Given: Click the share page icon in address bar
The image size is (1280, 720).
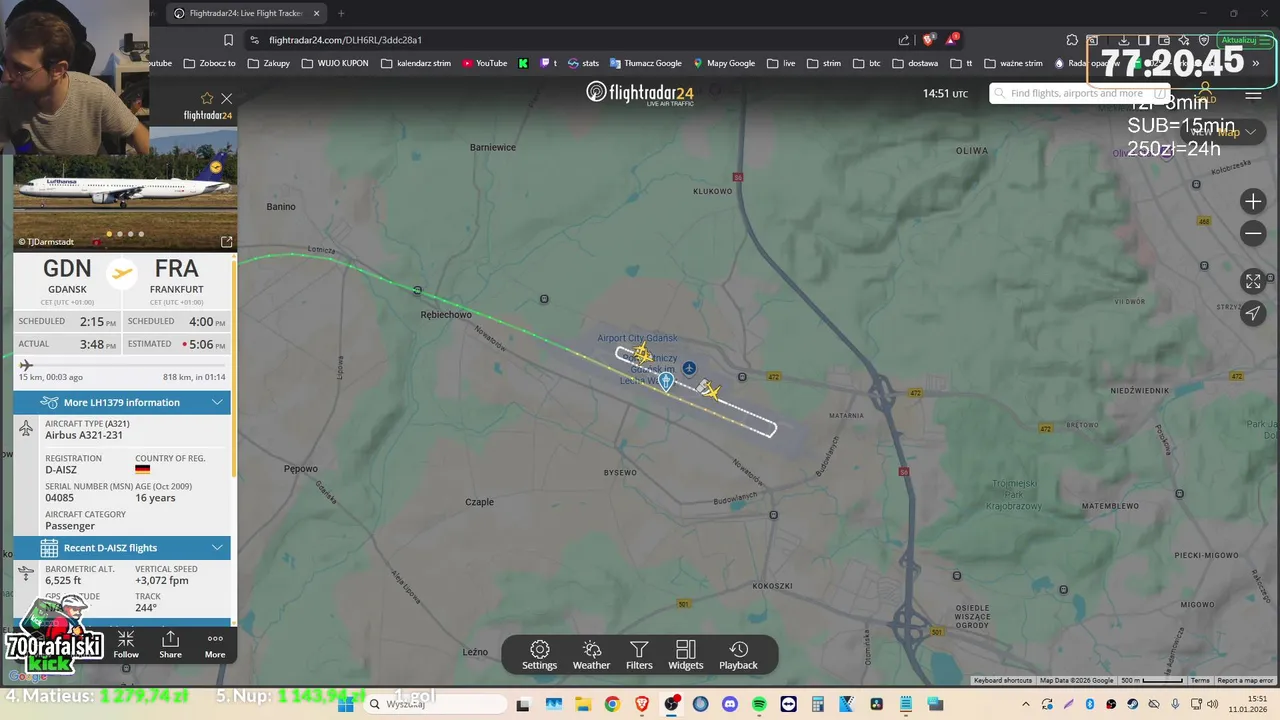Looking at the screenshot, I should pyautogui.click(x=904, y=40).
